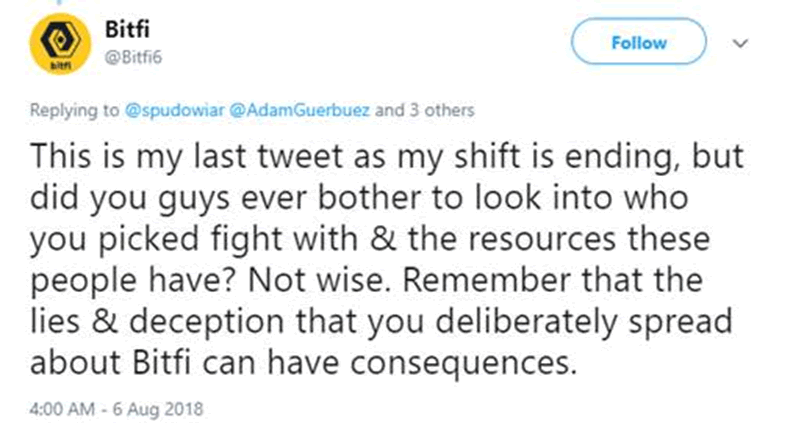Click the word 'Bitfi' in tweet's last line
793x423 pixels.
coord(162,362)
